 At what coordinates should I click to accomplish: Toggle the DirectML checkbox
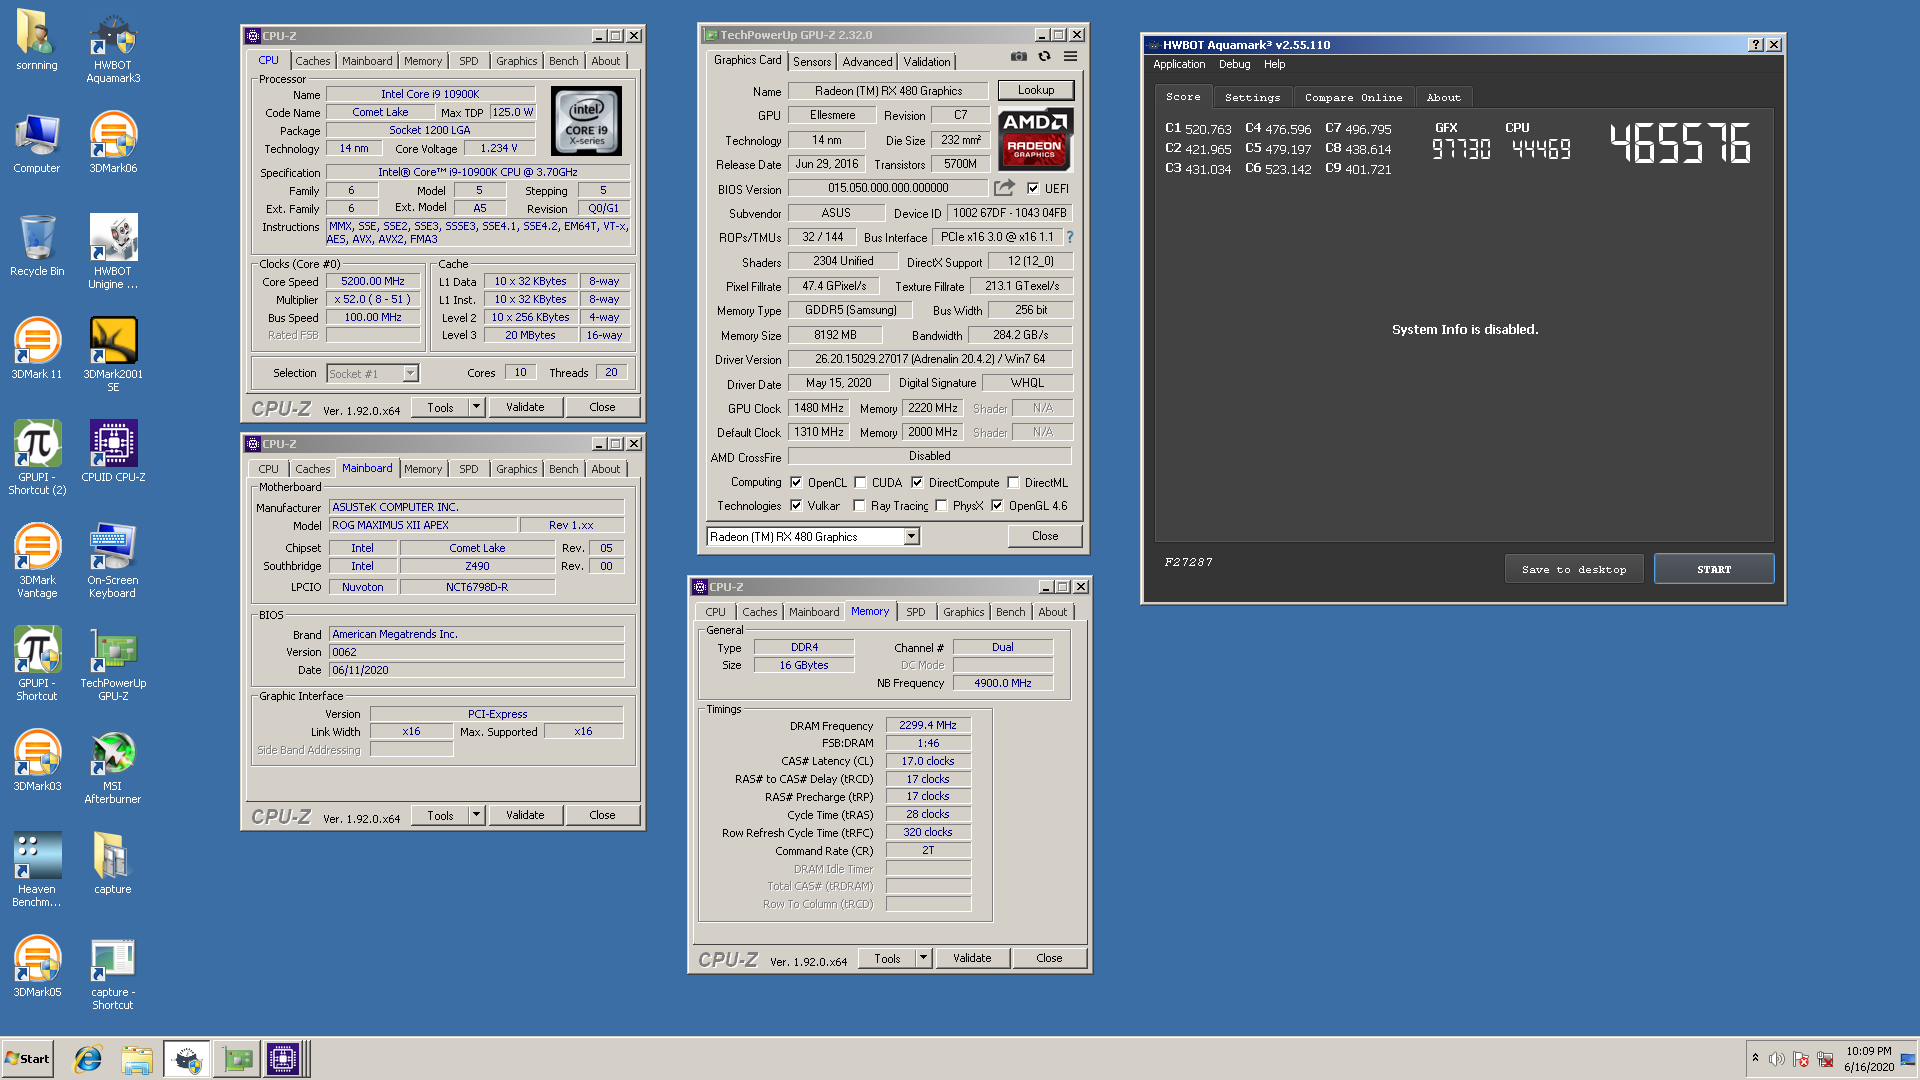[x=1013, y=482]
